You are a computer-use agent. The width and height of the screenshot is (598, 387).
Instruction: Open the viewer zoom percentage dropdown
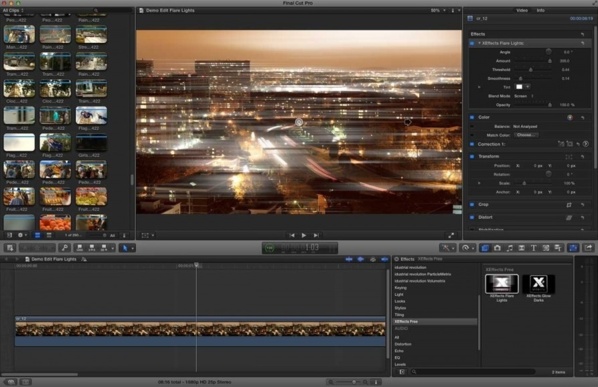click(438, 11)
